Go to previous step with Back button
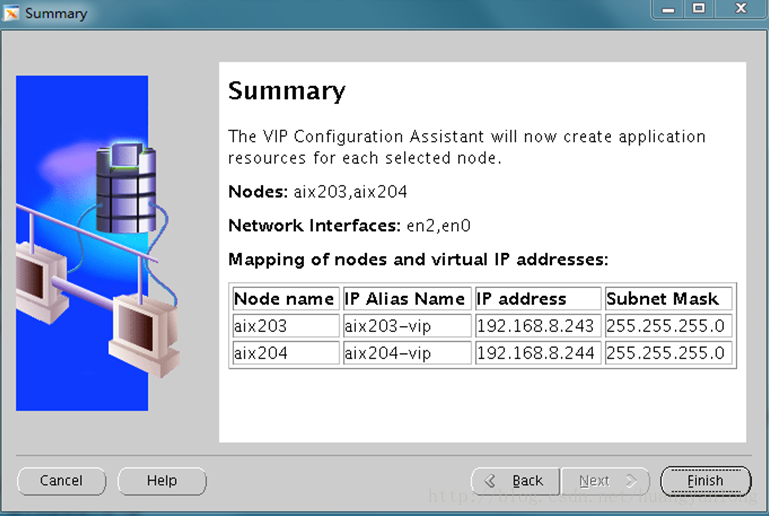769x516 pixels. (x=515, y=481)
